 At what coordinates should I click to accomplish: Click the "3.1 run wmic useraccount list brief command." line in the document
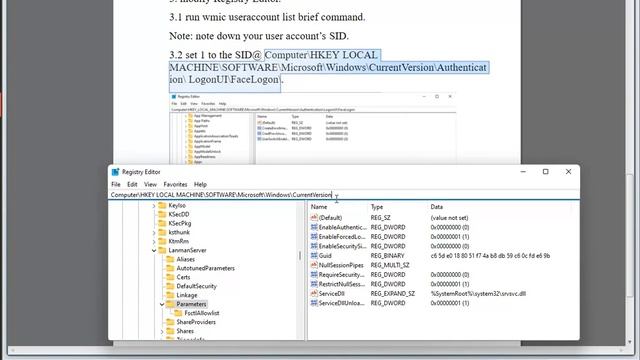click(267, 17)
